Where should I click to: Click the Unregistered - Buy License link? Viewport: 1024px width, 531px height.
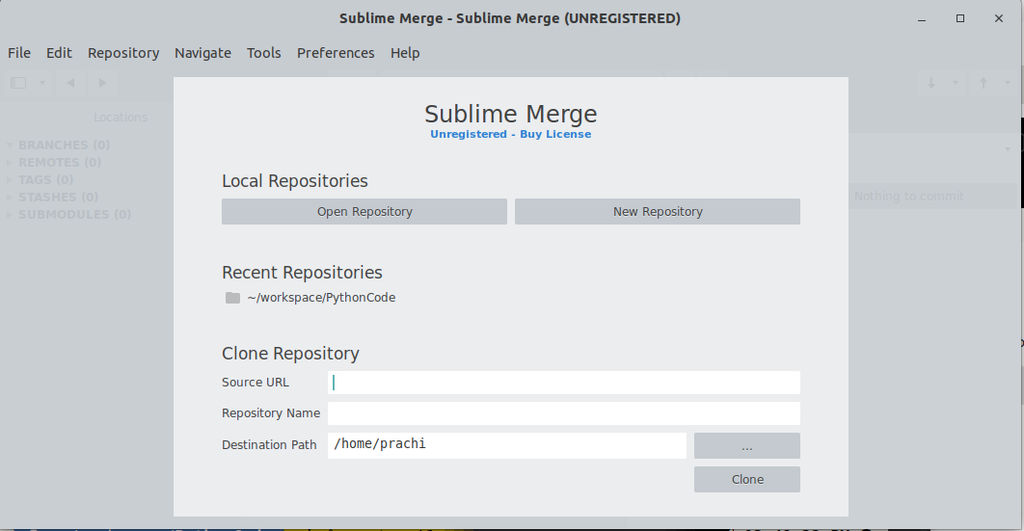(x=510, y=134)
